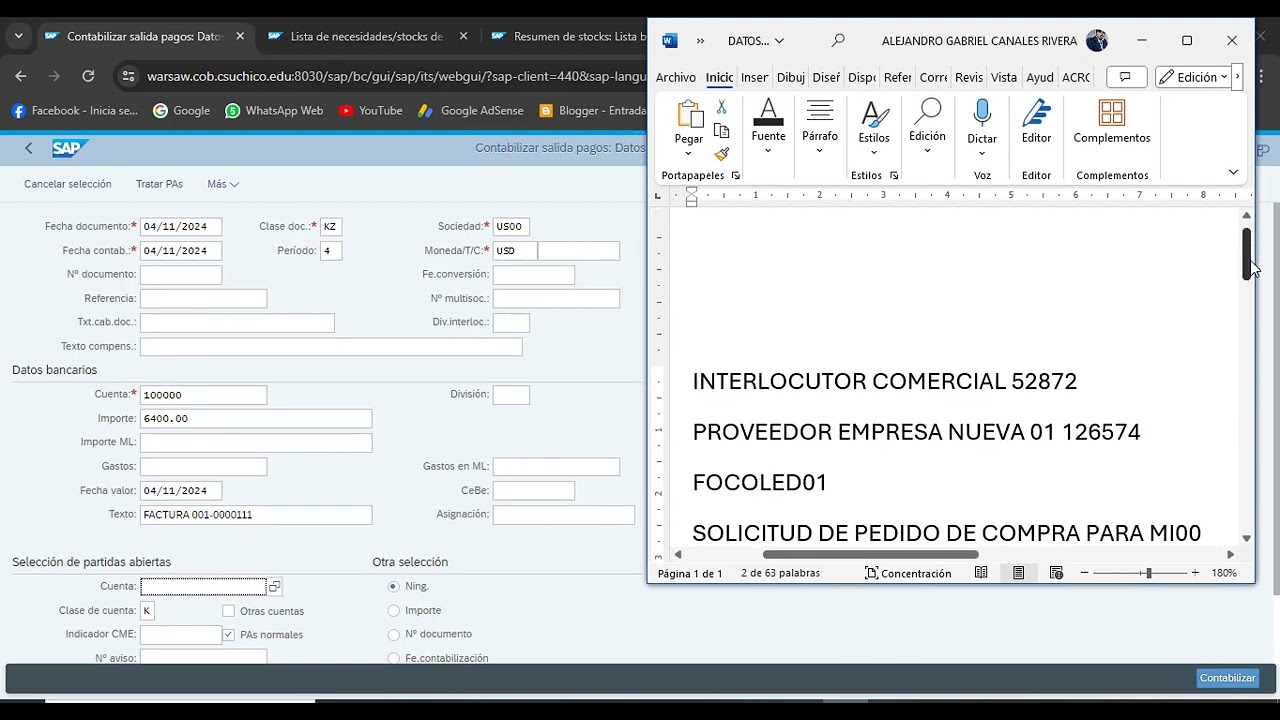1280x720 pixels.
Task: Open the Edición mode dropdown in Word
Action: click(1193, 77)
